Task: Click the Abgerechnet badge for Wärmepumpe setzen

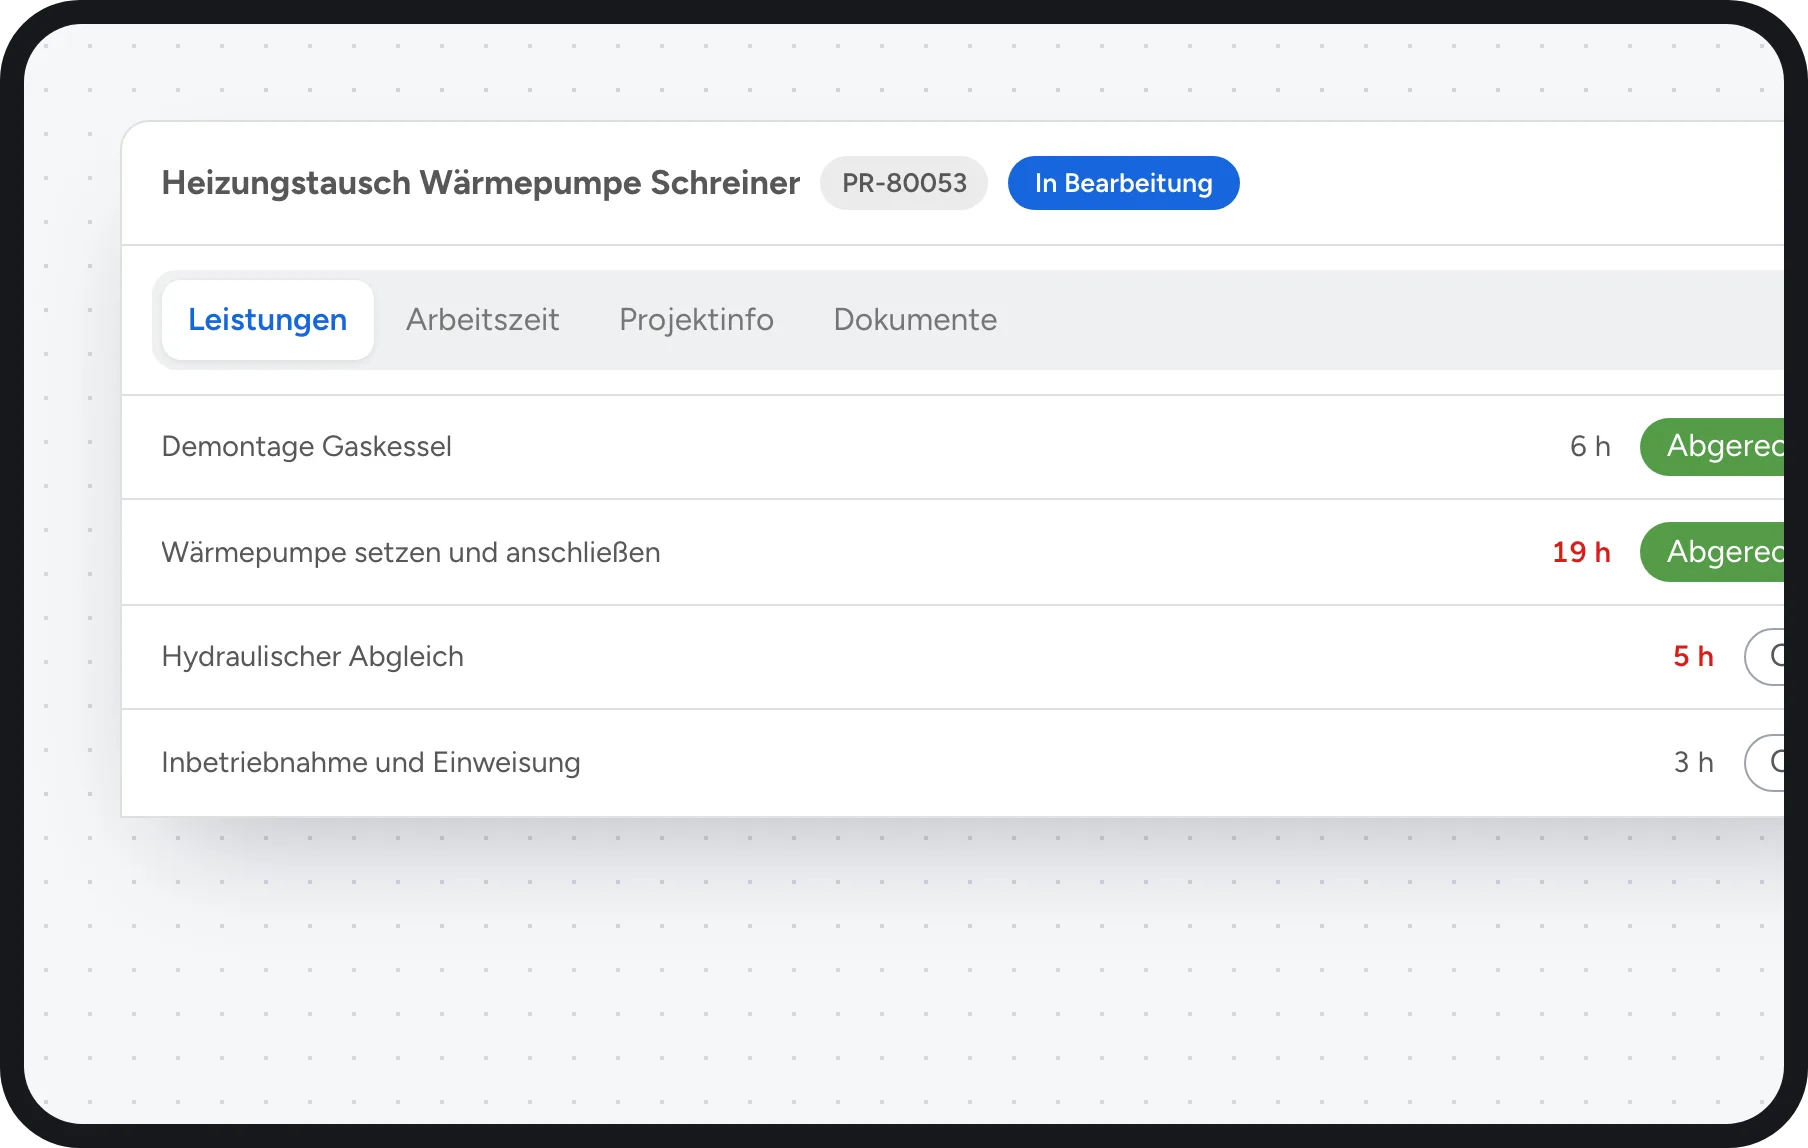Action: point(1712,552)
